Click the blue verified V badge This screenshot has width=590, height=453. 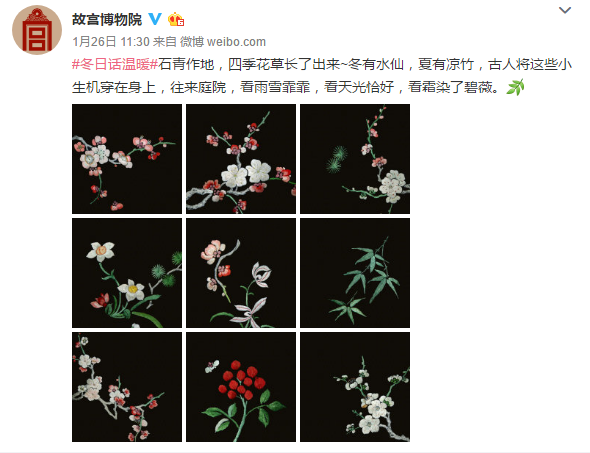pos(155,19)
